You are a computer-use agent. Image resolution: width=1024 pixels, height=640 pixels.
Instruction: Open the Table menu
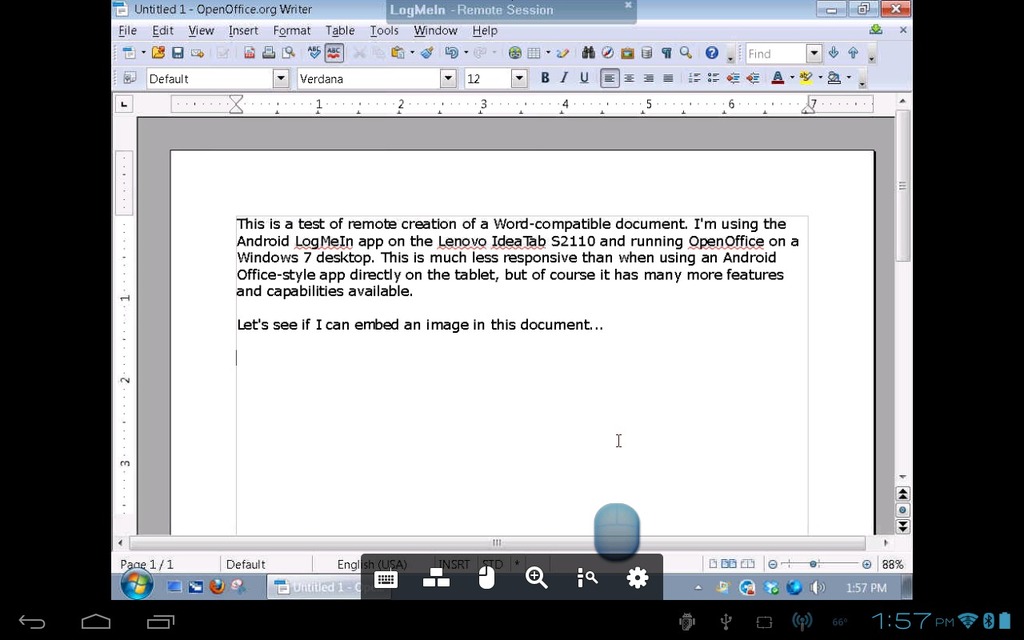click(340, 31)
